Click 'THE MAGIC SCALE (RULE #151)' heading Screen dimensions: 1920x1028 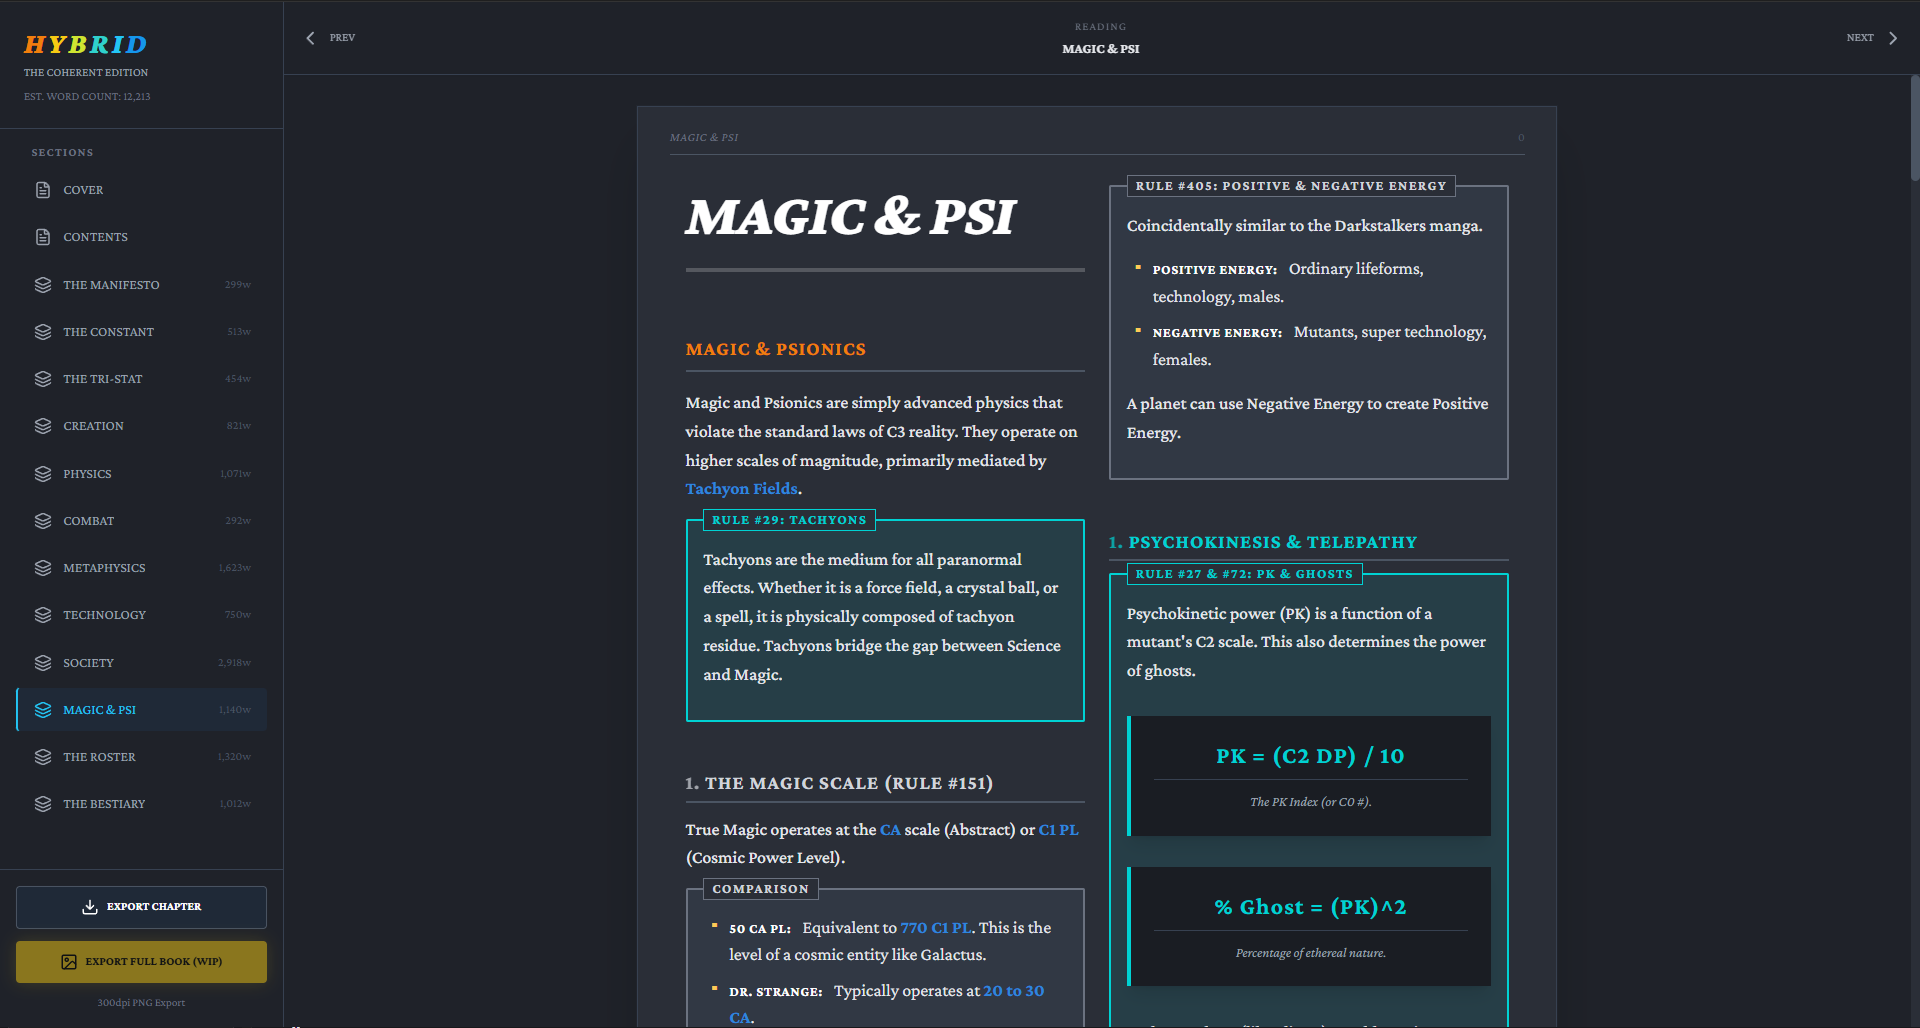pos(849,783)
